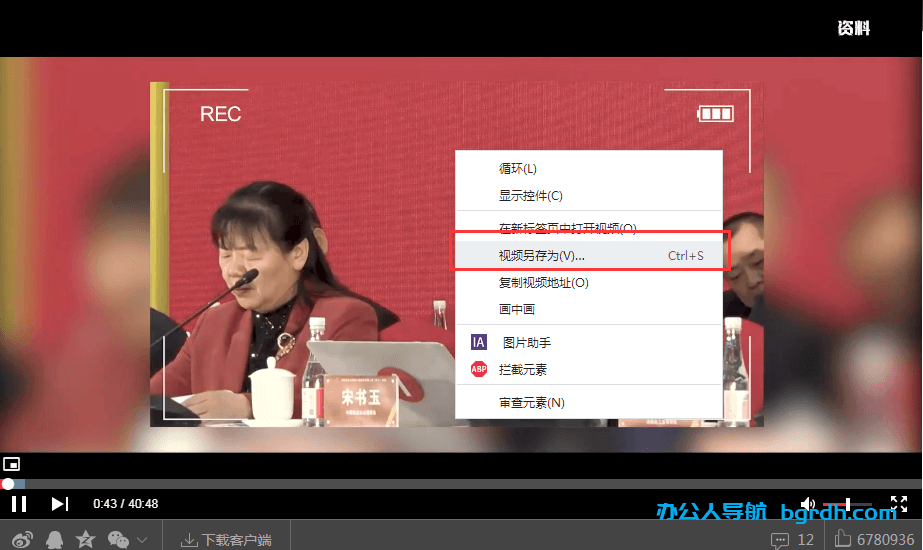Choose 显示控件(C) in context menu
The width and height of the screenshot is (923, 550).
[531, 196]
